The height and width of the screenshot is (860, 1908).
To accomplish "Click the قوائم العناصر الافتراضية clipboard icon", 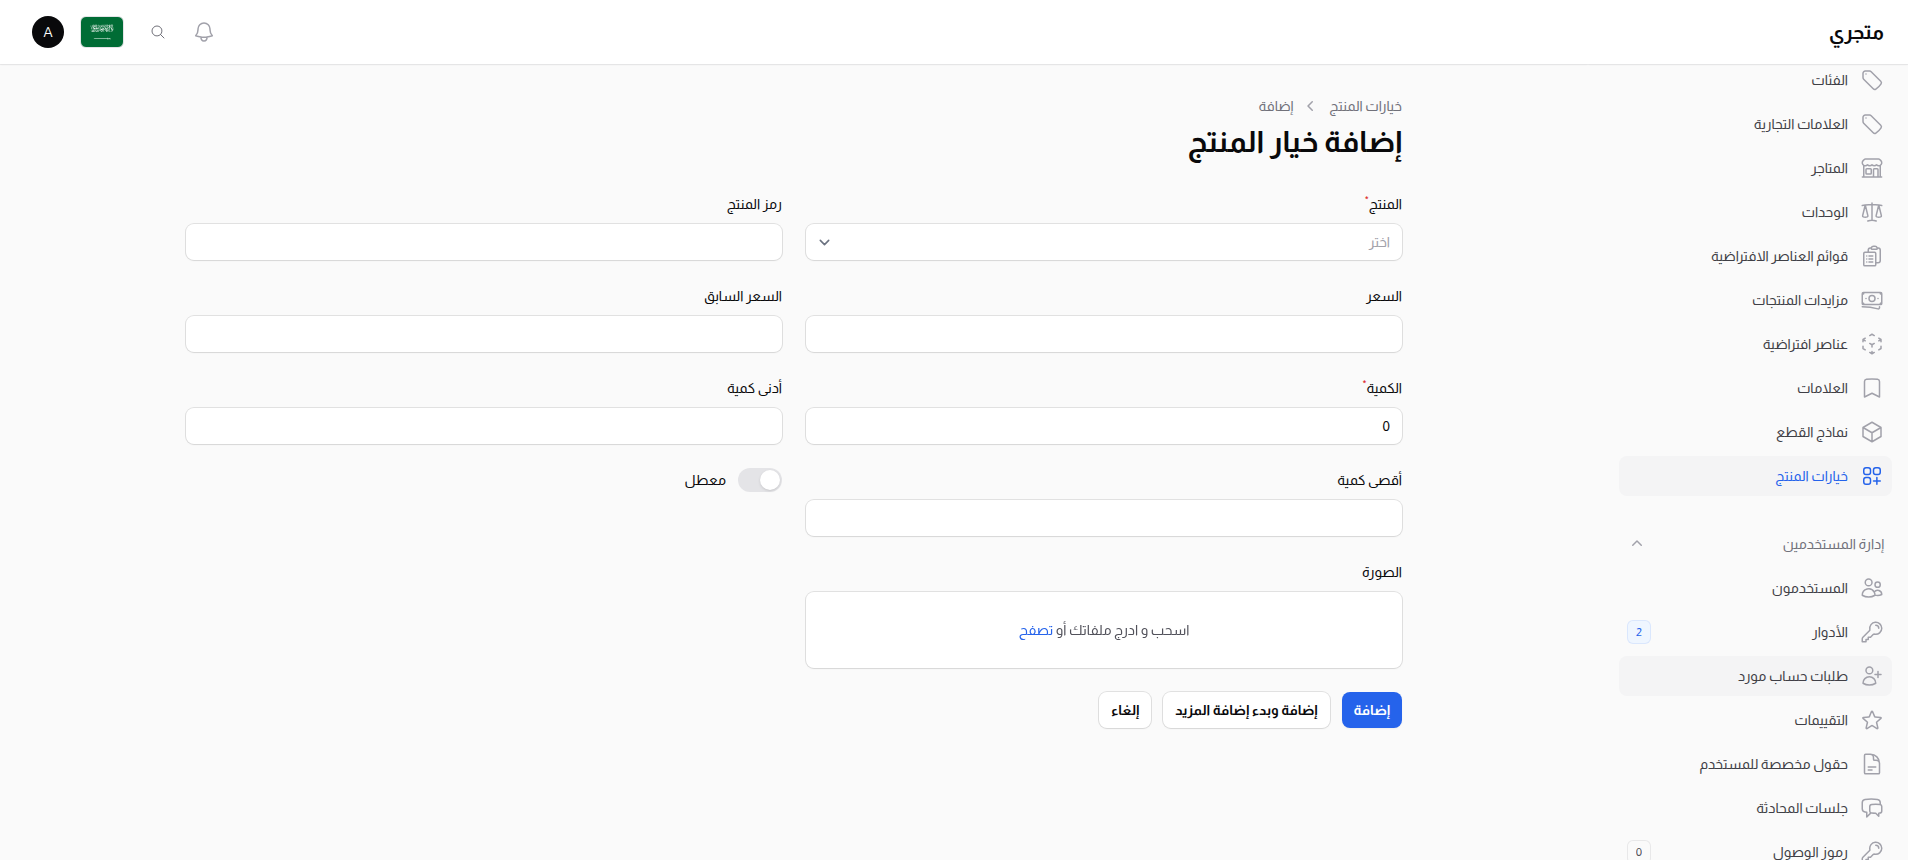I will pyautogui.click(x=1872, y=256).
